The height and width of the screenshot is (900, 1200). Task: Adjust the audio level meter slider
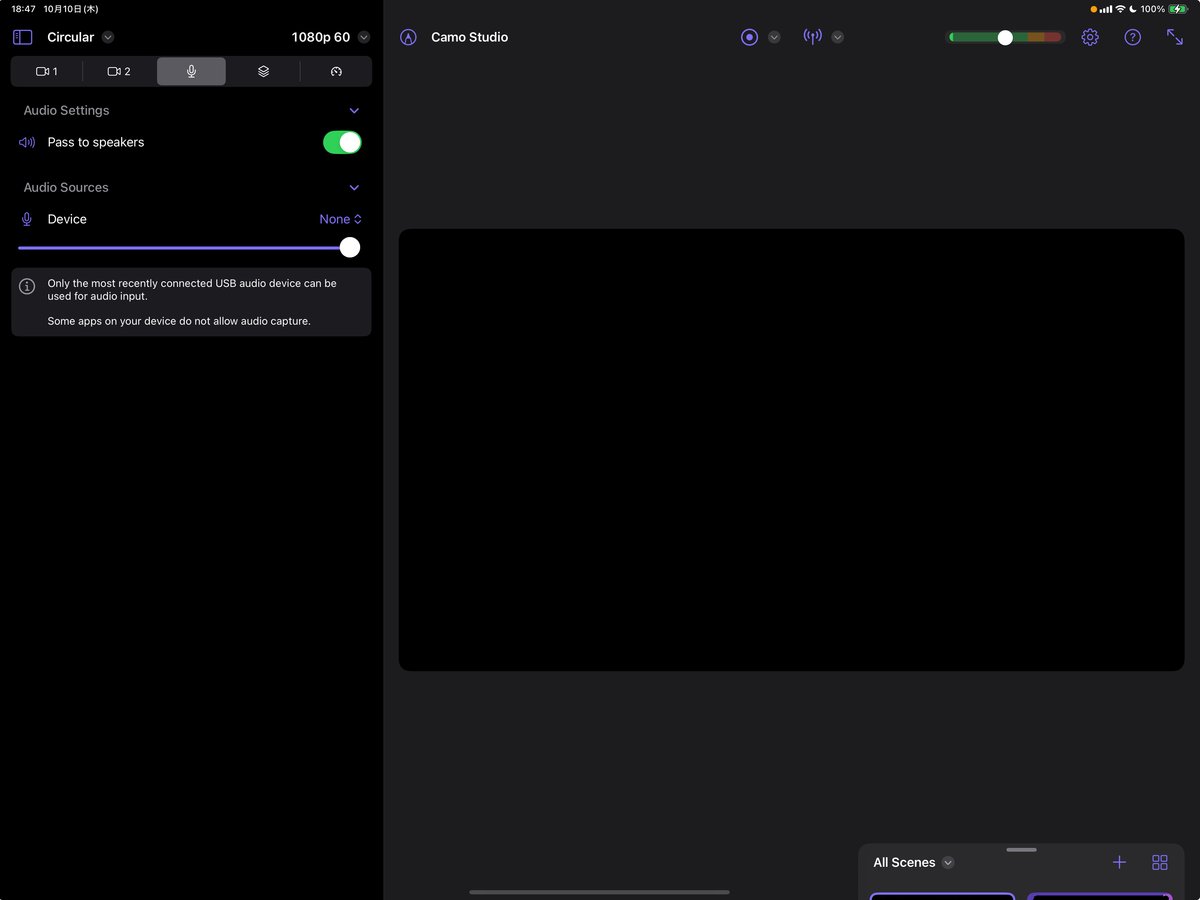click(1005, 37)
